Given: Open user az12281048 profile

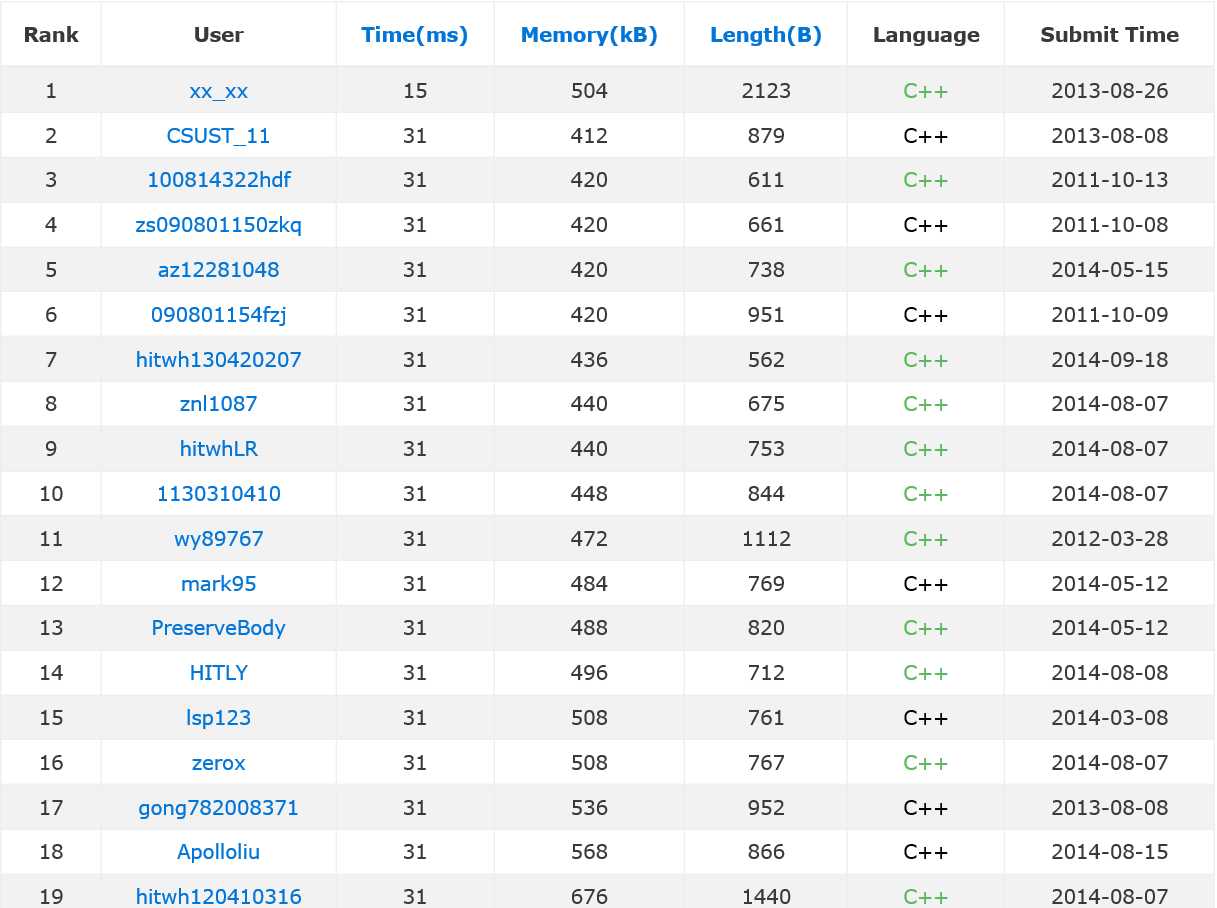Looking at the screenshot, I should [x=219, y=270].
